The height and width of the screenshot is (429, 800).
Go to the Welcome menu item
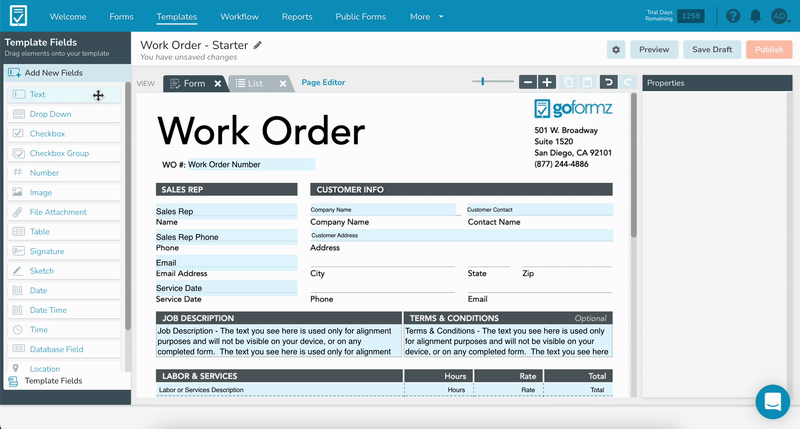68,17
